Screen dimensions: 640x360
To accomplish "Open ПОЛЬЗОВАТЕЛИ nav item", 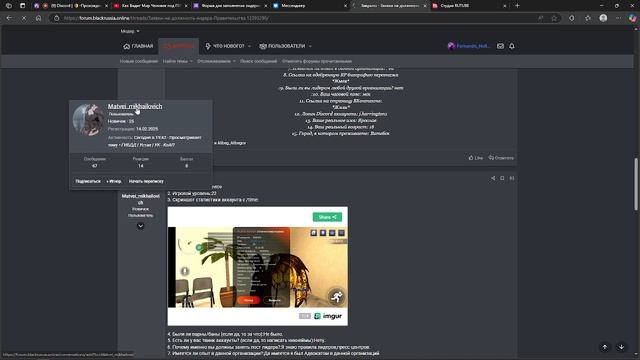I will [282, 46].
